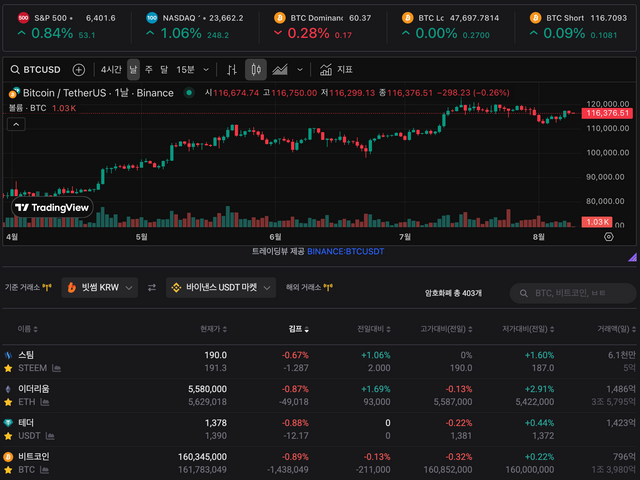Click the Steem coin logo
Screen dimensions: 640x480
pyautogui.click(x=8, y=355)
